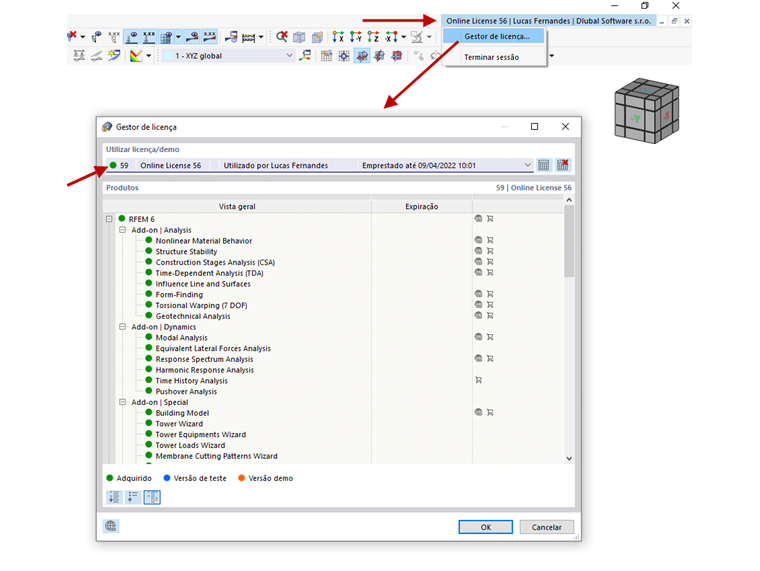The height and width of the screenshot is (571, 760).
Task: Click the dimension line toolbar icon
Action: pyautogui.click(x=249, y=37)
